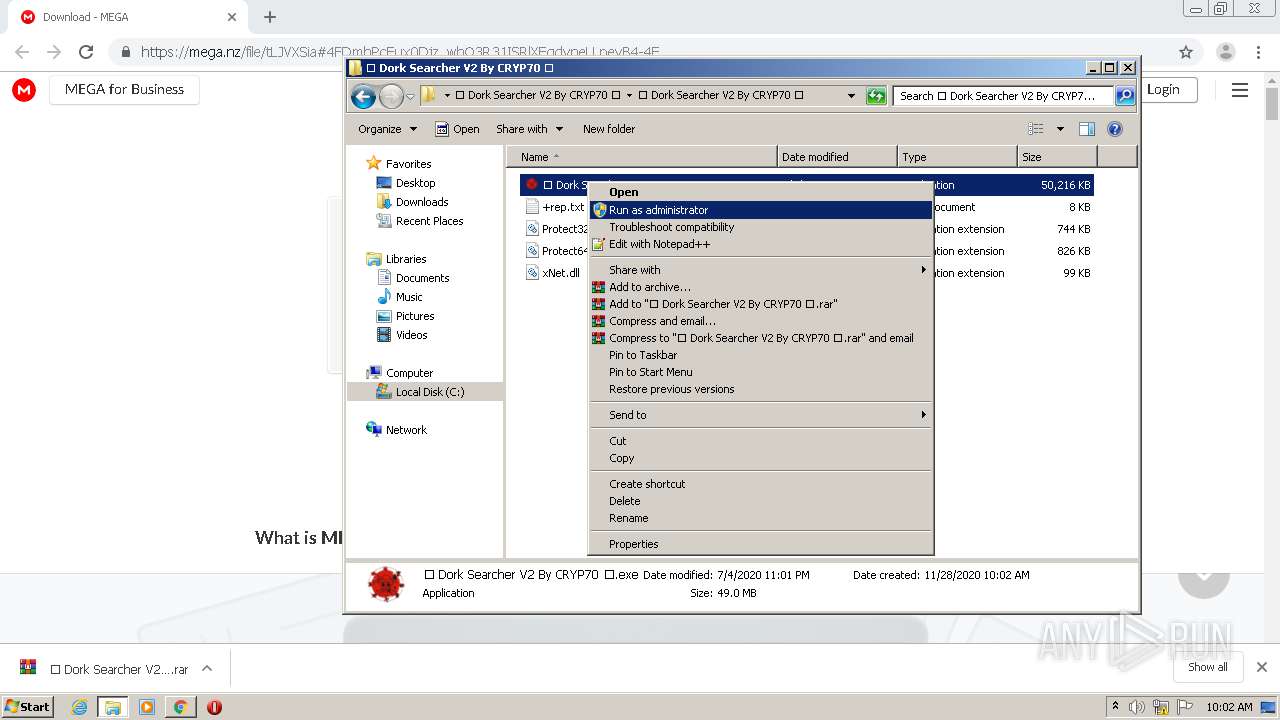Sort by Size column header
Screen dimensions: 1280x720
coord(1057,157)
